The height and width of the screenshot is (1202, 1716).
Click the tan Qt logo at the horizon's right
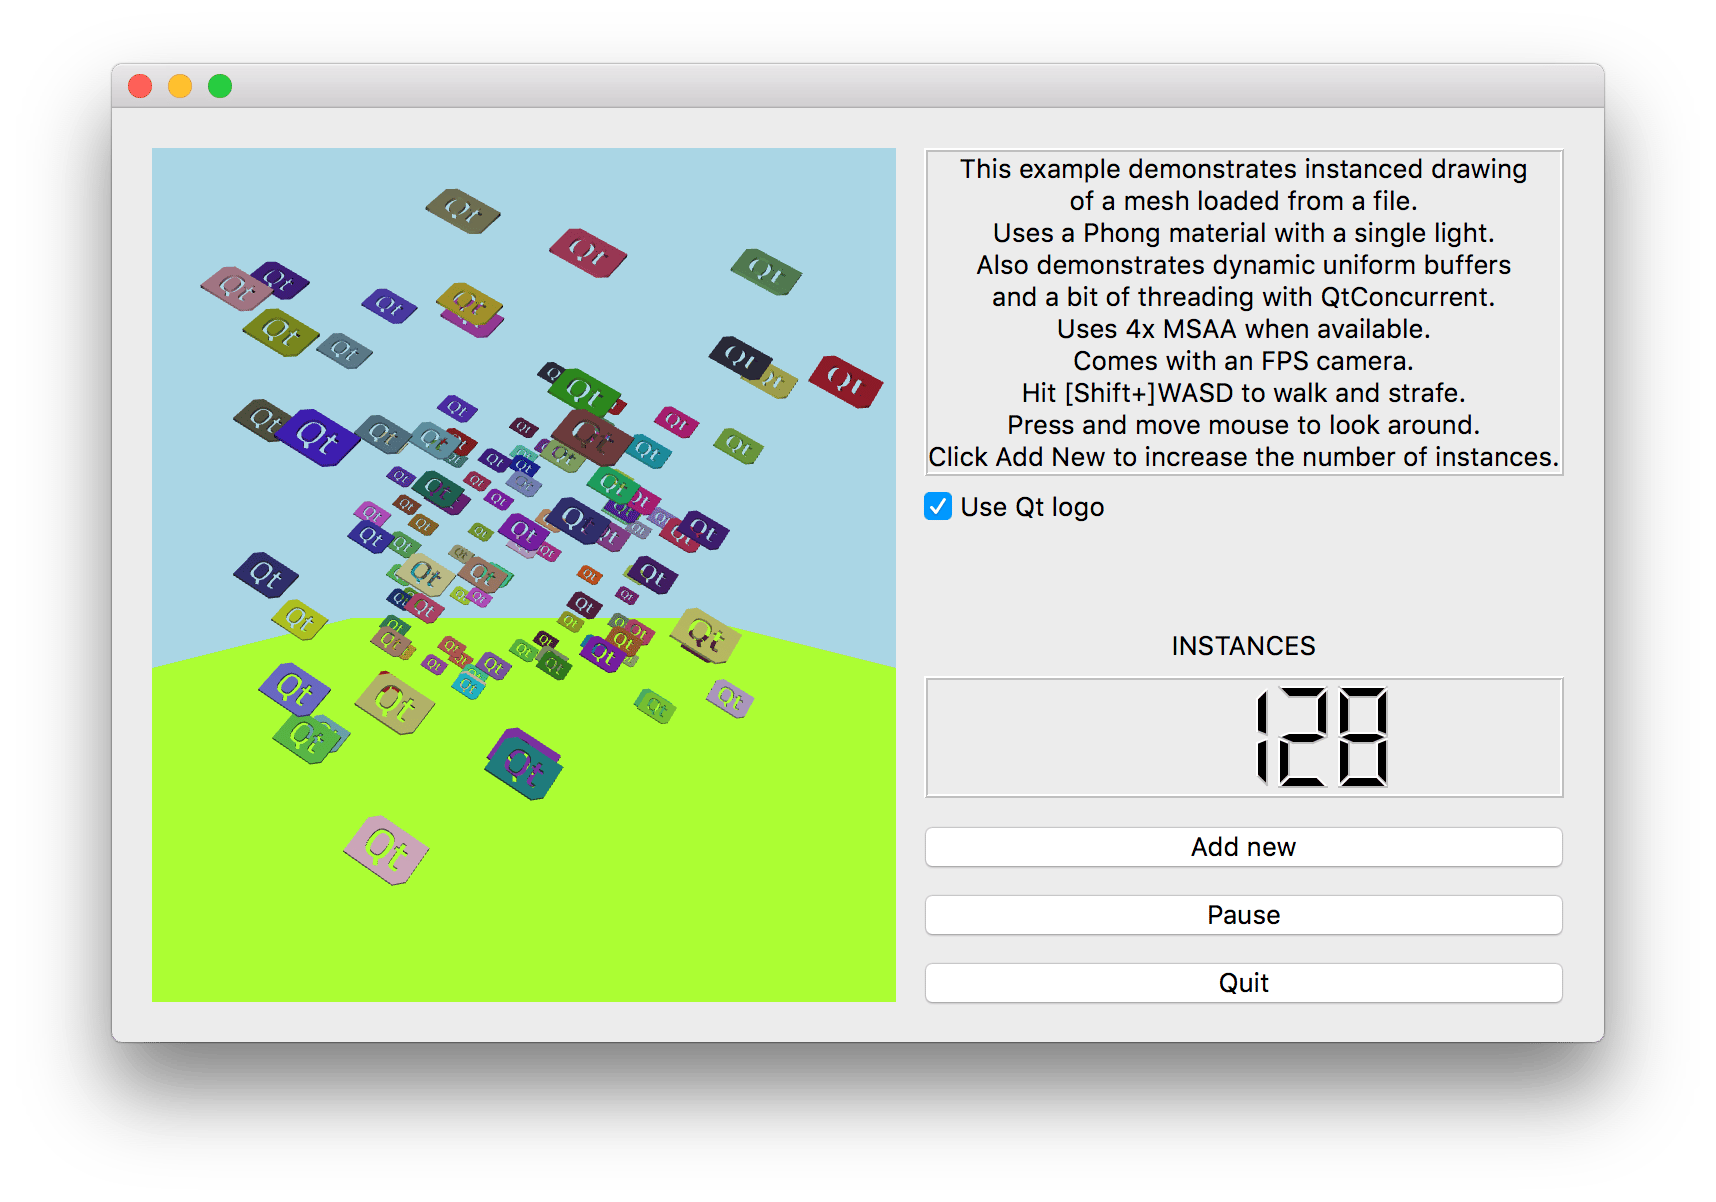coord(705,635)
